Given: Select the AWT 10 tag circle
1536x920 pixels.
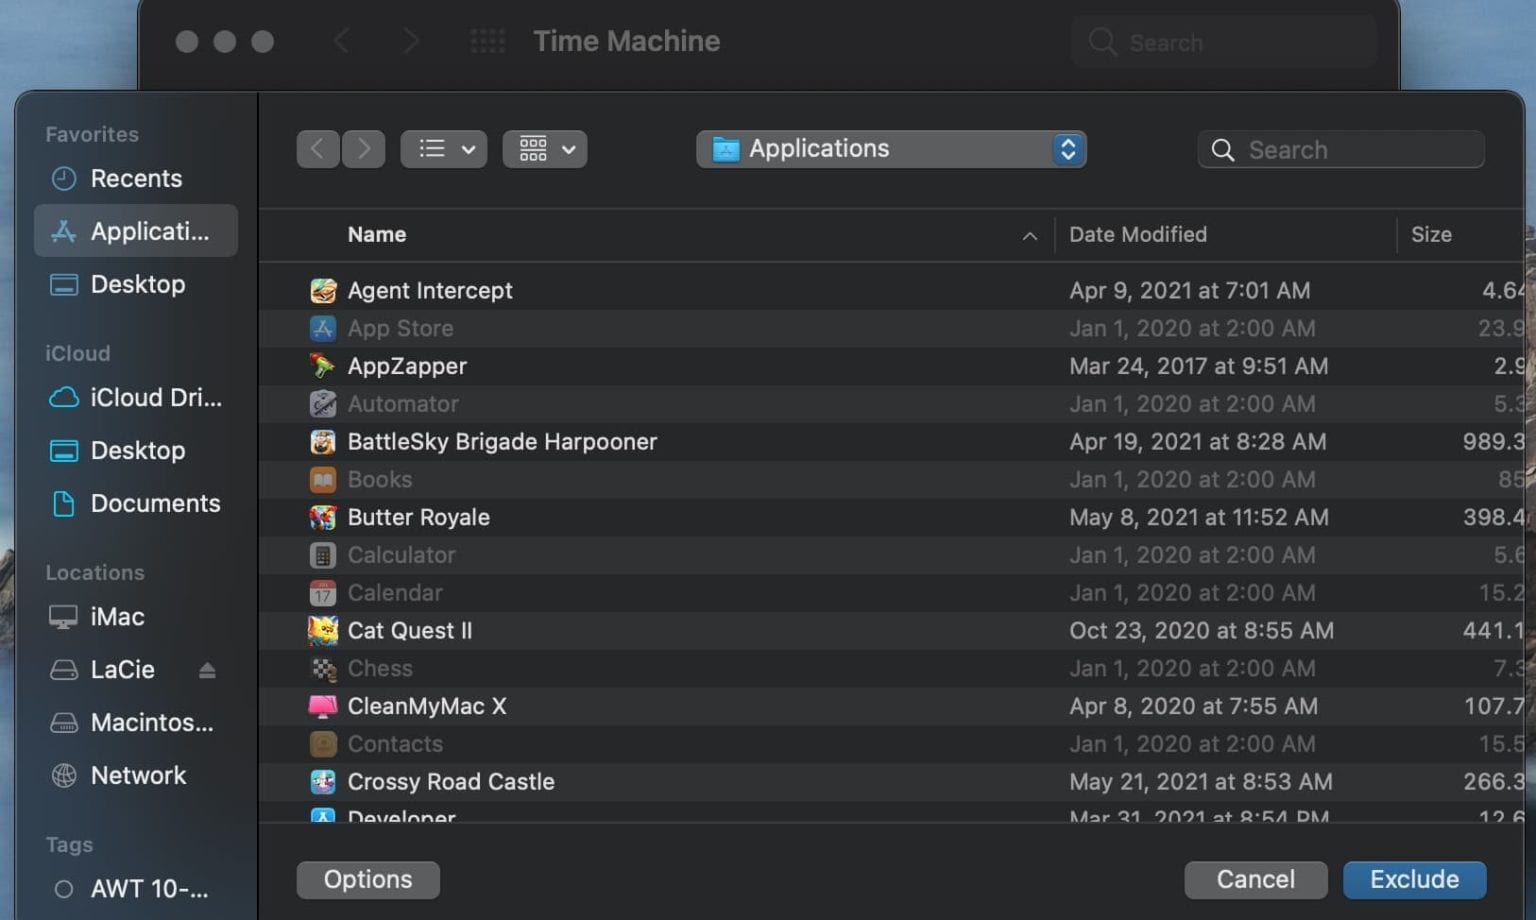Looking at the screenshot, I should tap(63, 889).
